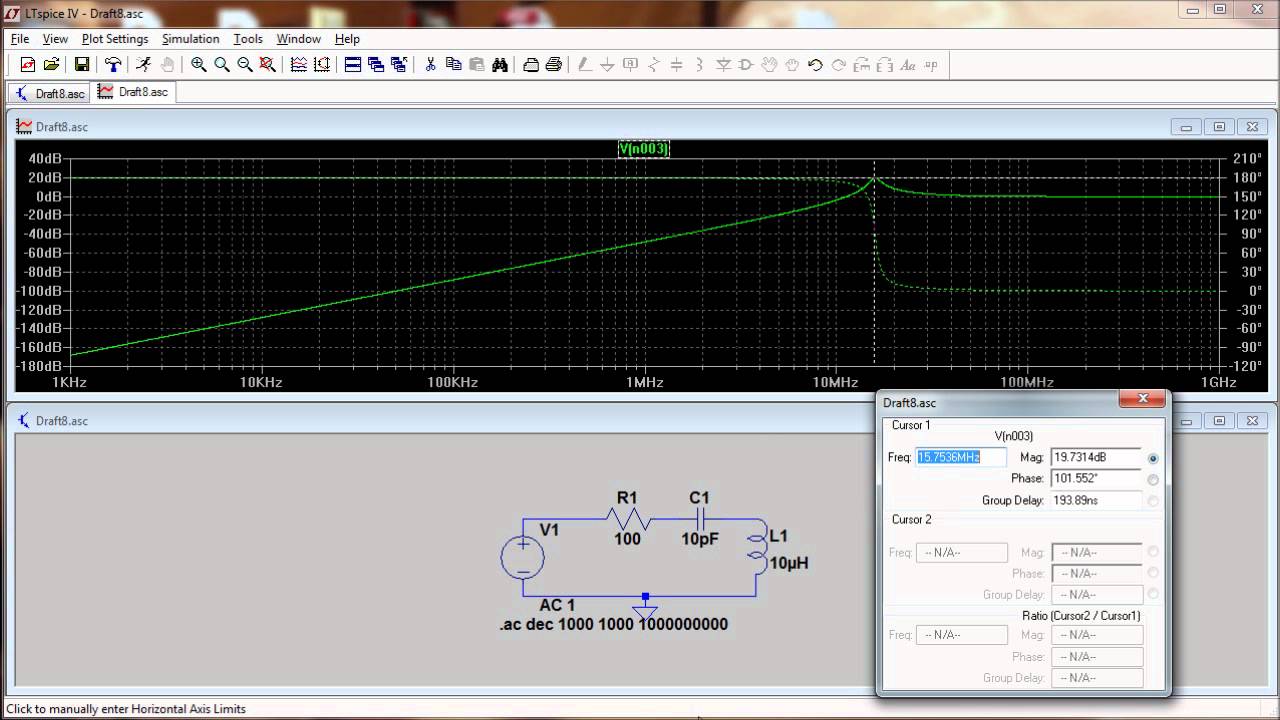Open the Help menu
The width and height of the screenshot is (1280, 720).
(x=347, y=39)
